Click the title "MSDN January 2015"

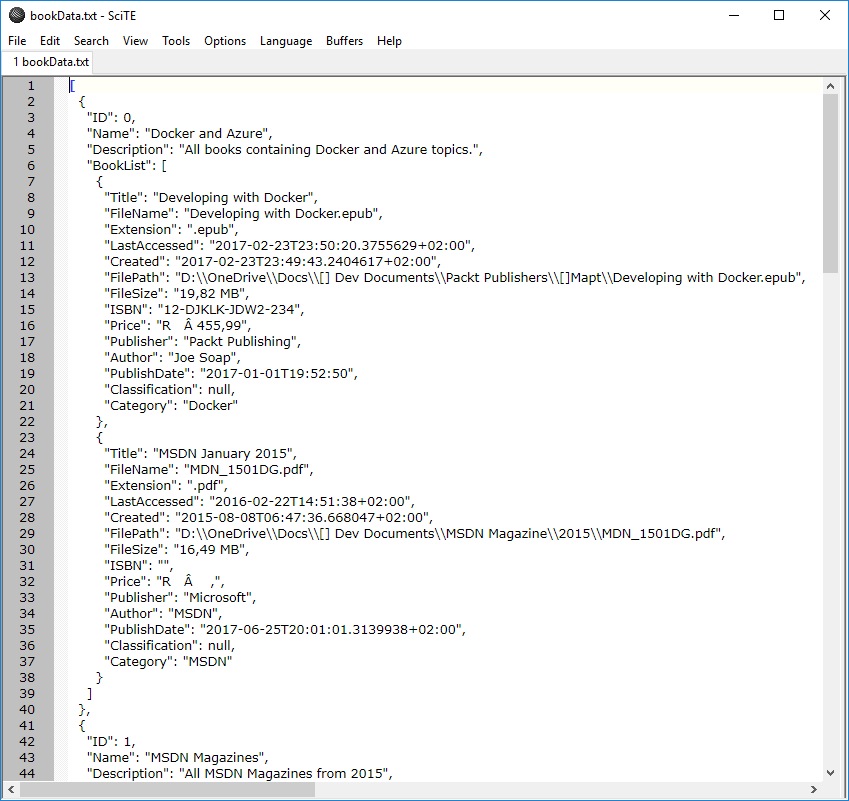coord(223,453)
